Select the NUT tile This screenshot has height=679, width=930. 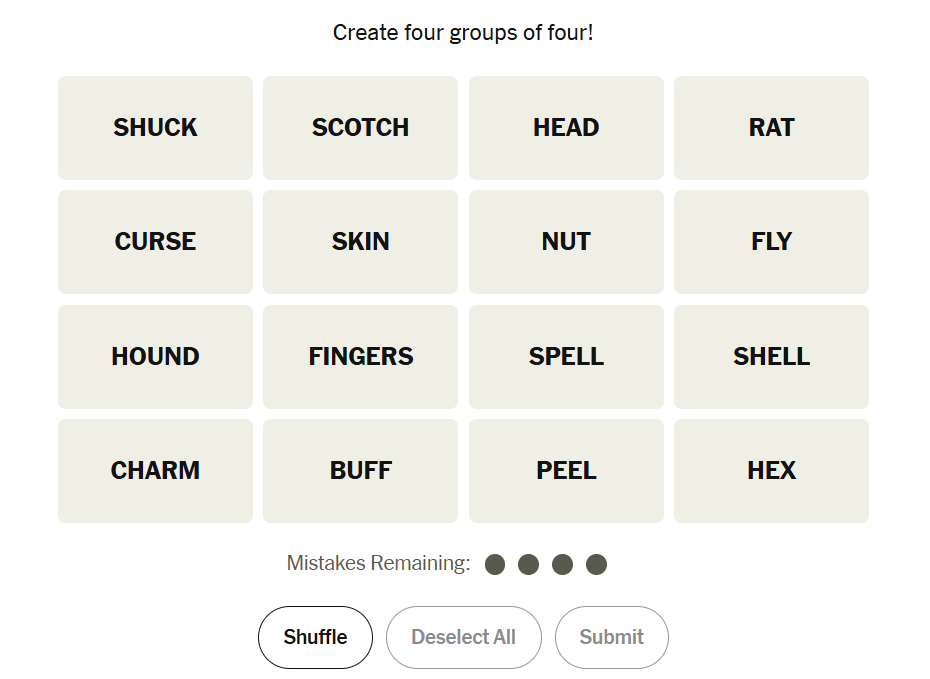[566, 242]
